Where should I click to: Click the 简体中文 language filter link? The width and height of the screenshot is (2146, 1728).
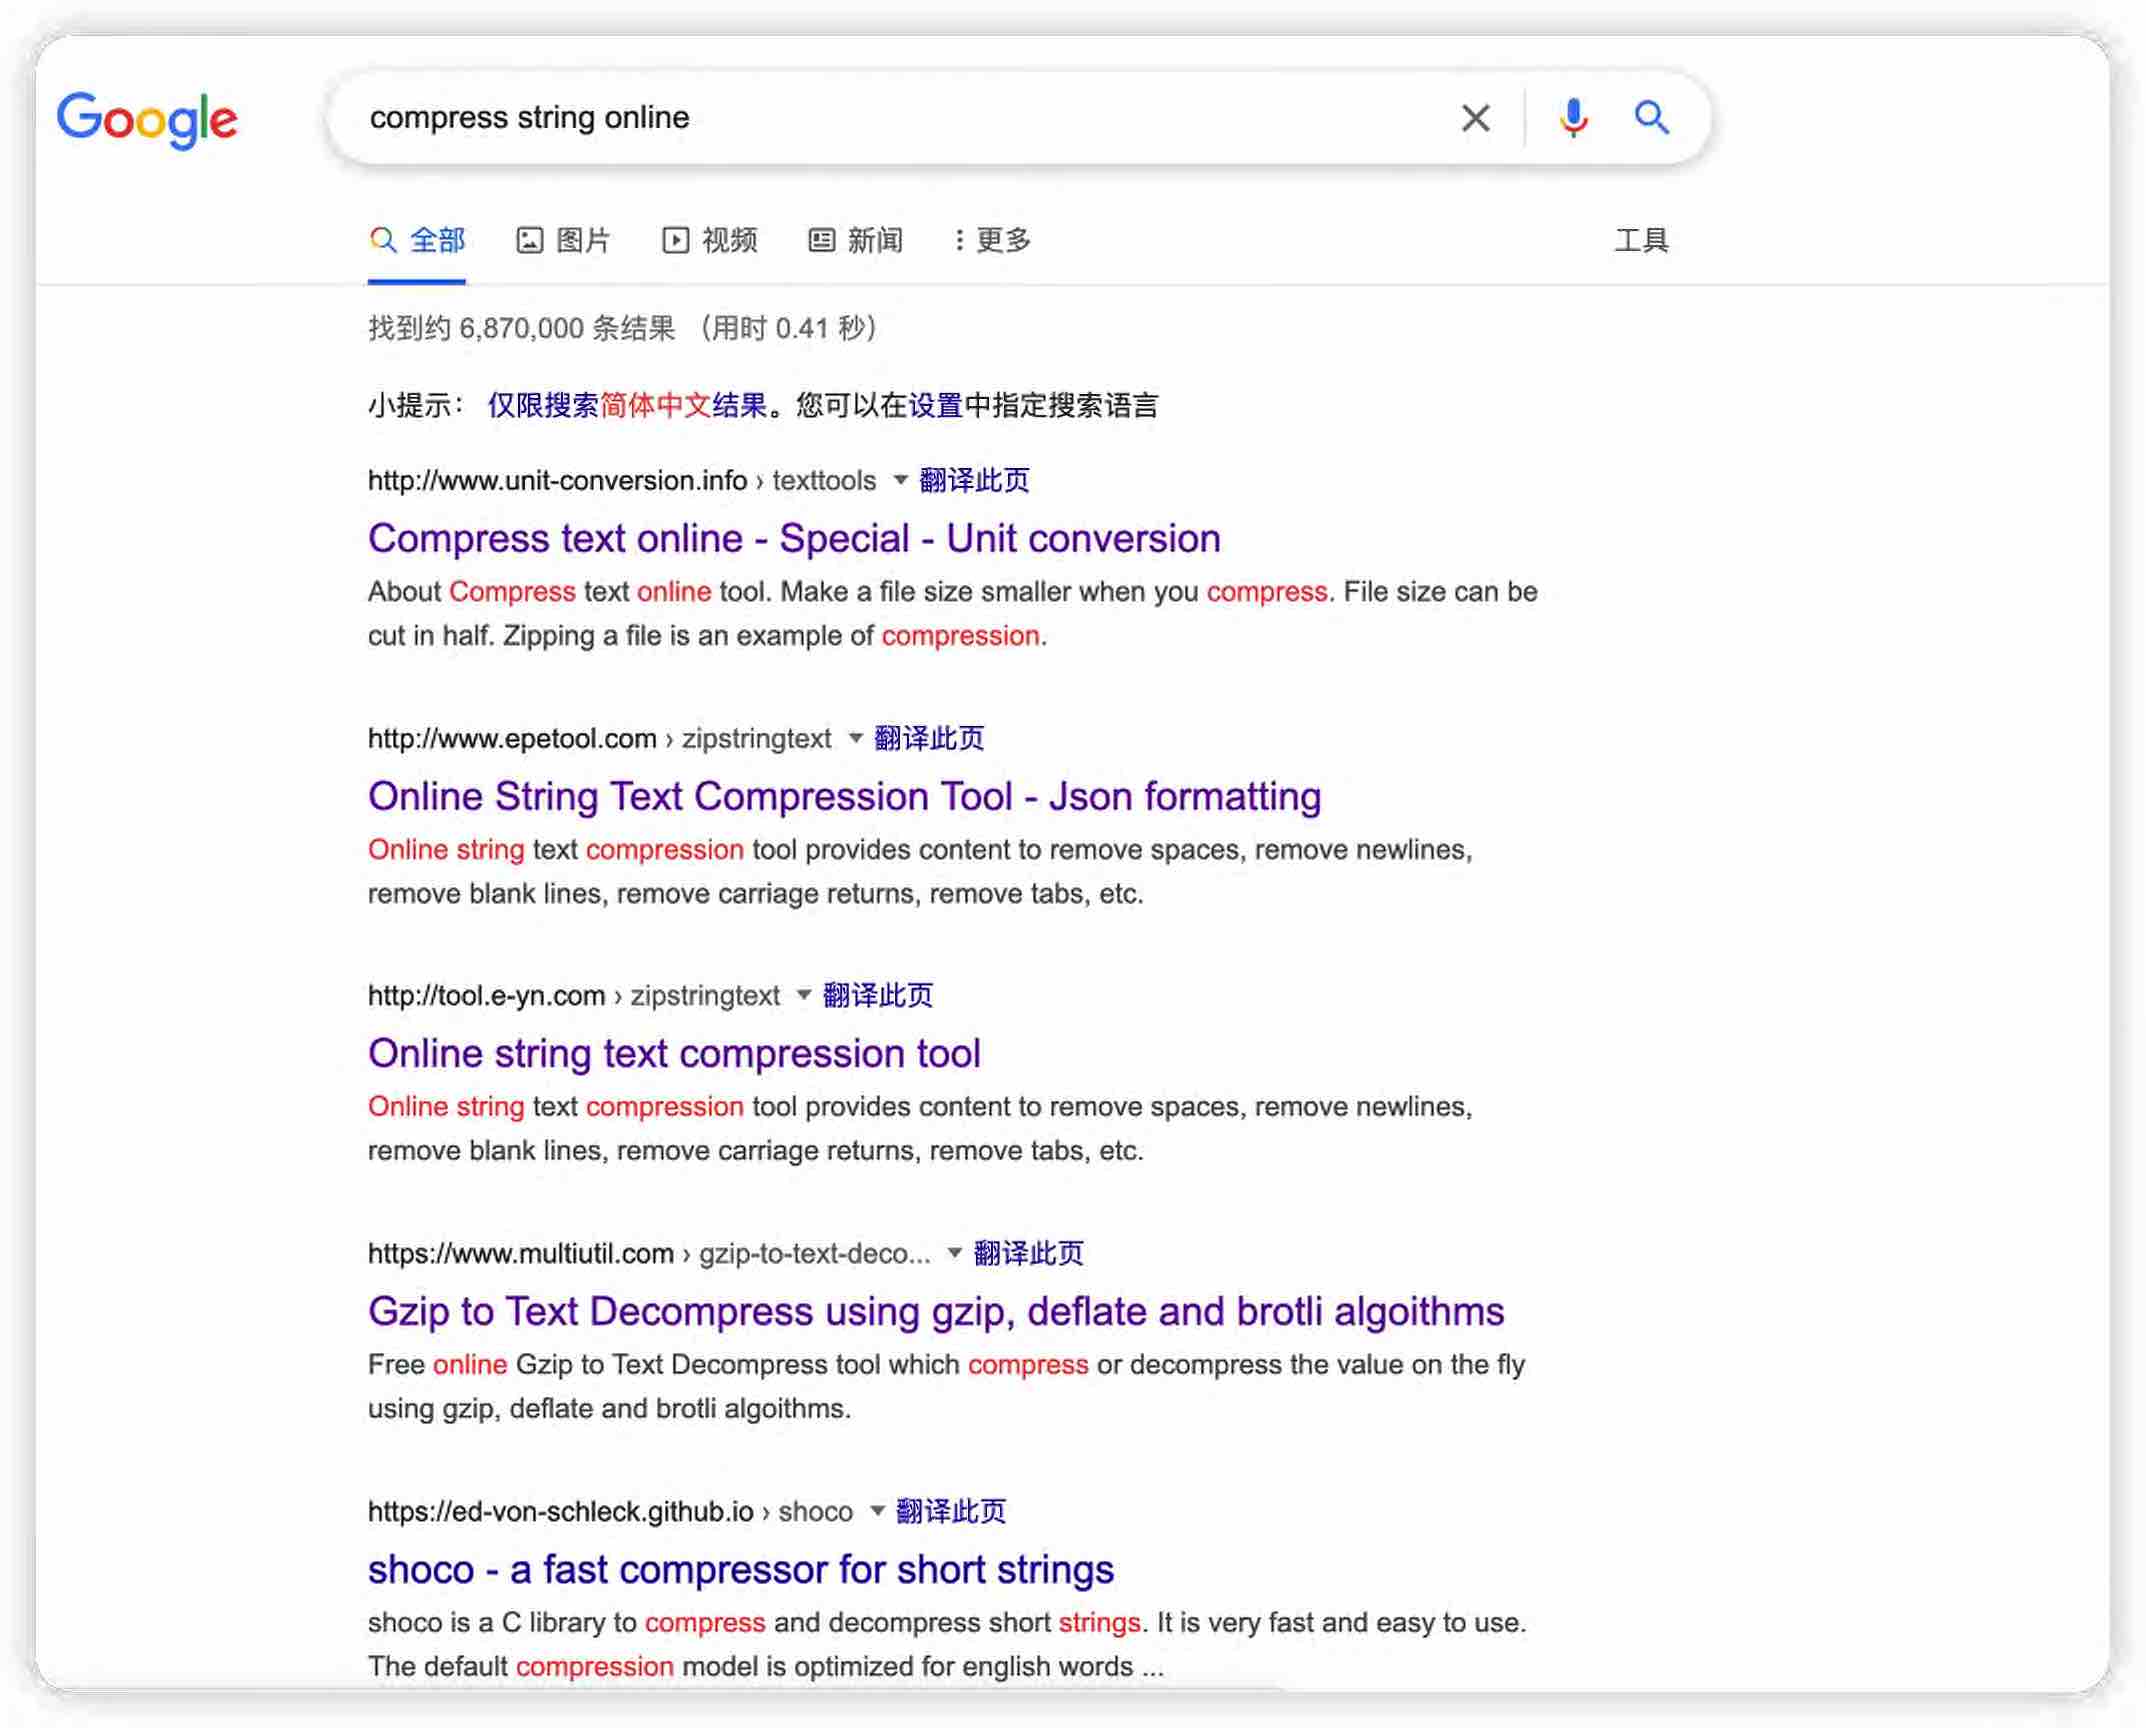(x=655, y=405)
